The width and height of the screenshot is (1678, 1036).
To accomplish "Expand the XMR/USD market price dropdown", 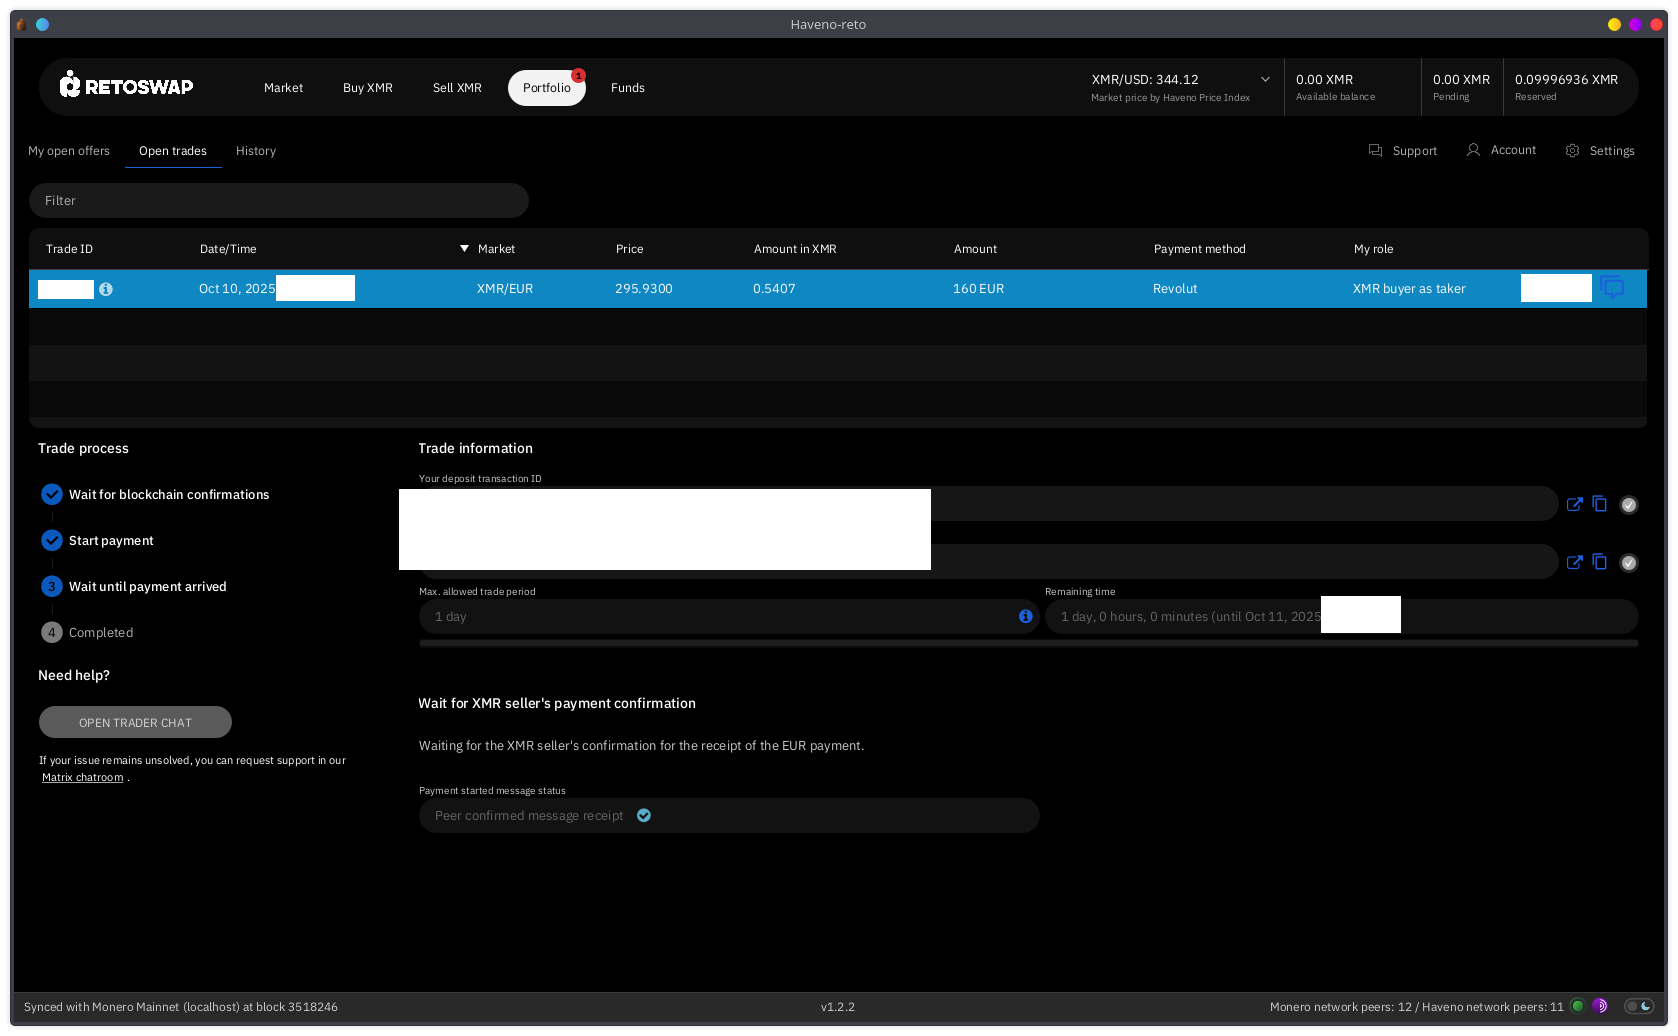I will (1265, 80).
